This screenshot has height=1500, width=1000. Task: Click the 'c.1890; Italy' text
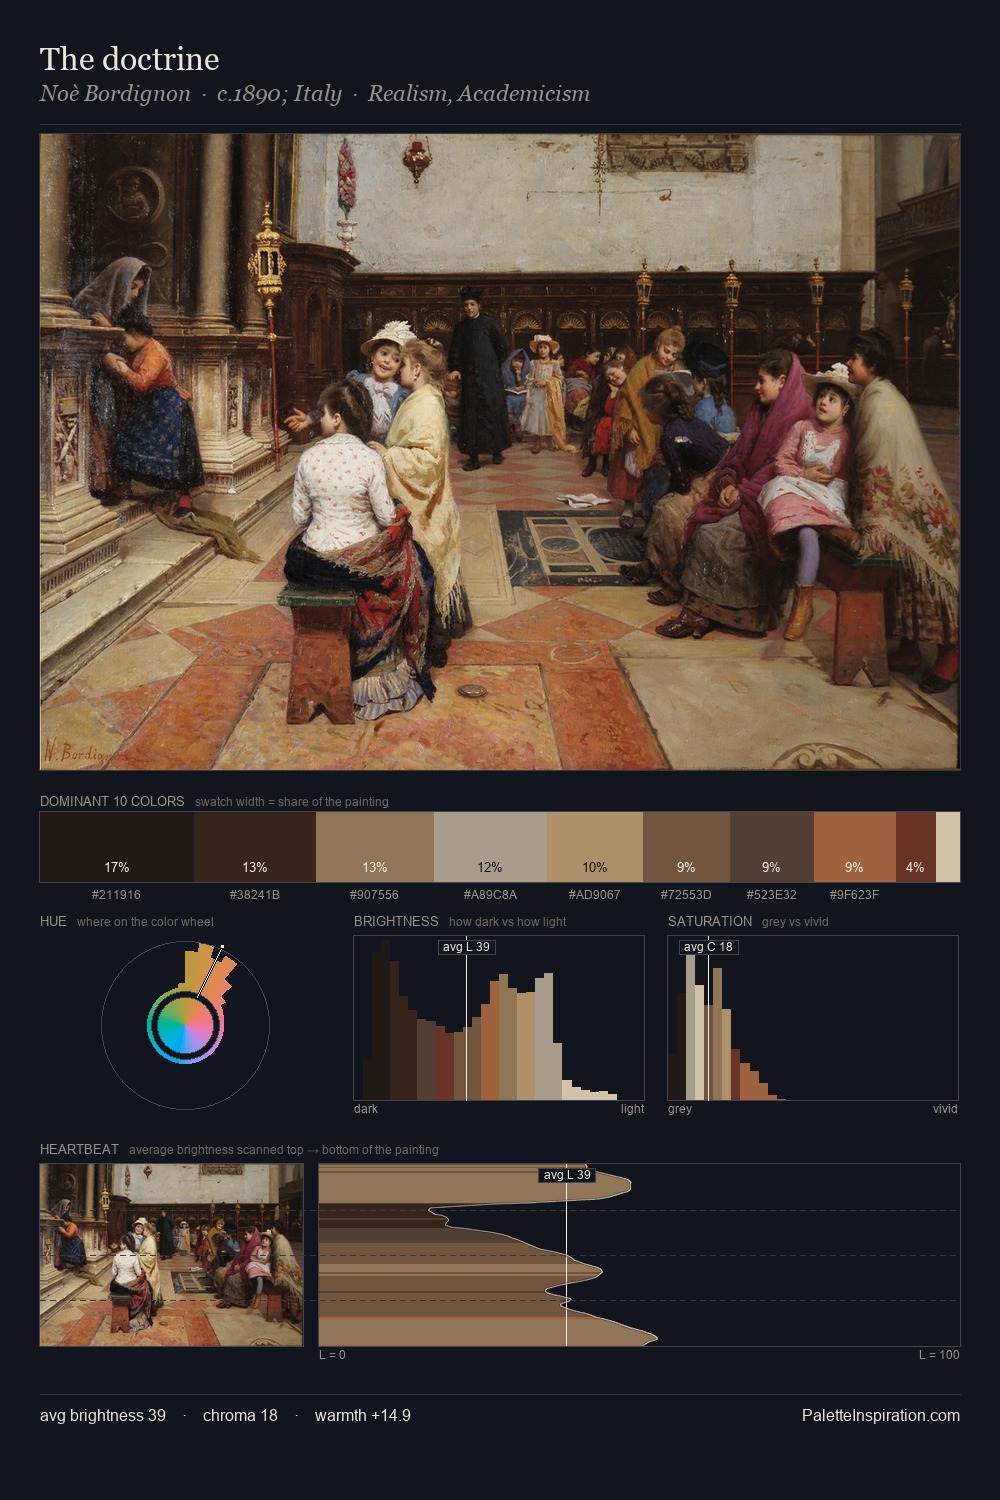coord(279,94)
